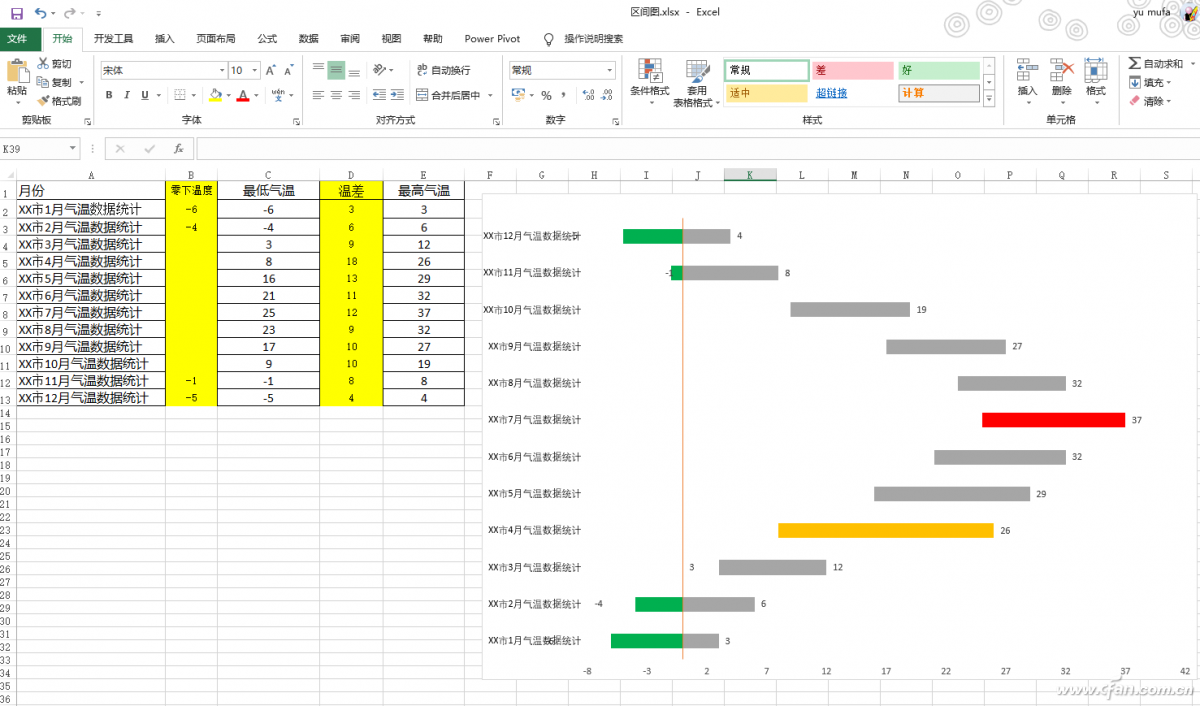1200x706 pixels.
Task: Click in the formula bar input
Action: [697, 149]
